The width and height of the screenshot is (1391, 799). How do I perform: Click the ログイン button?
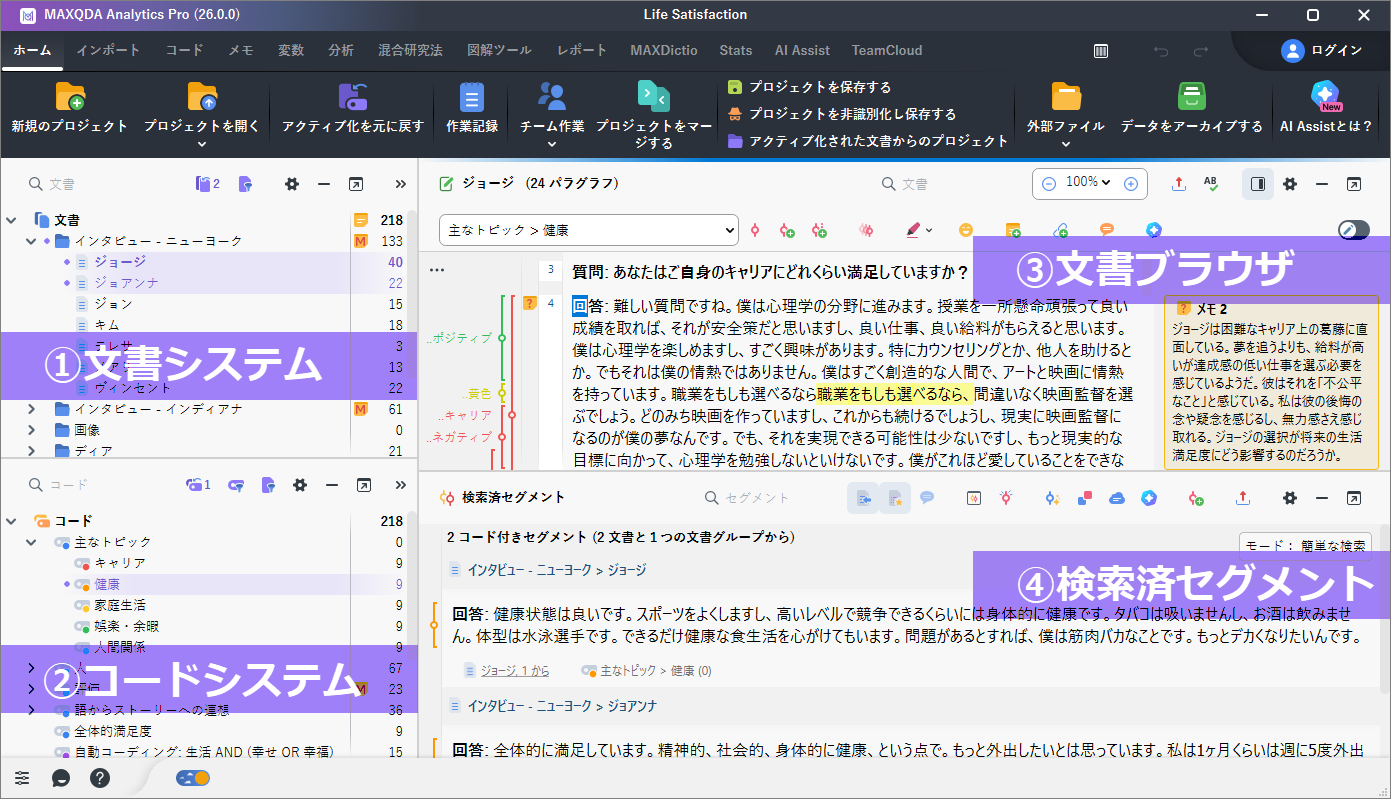pyautogui.click(x=1322, y=50)
